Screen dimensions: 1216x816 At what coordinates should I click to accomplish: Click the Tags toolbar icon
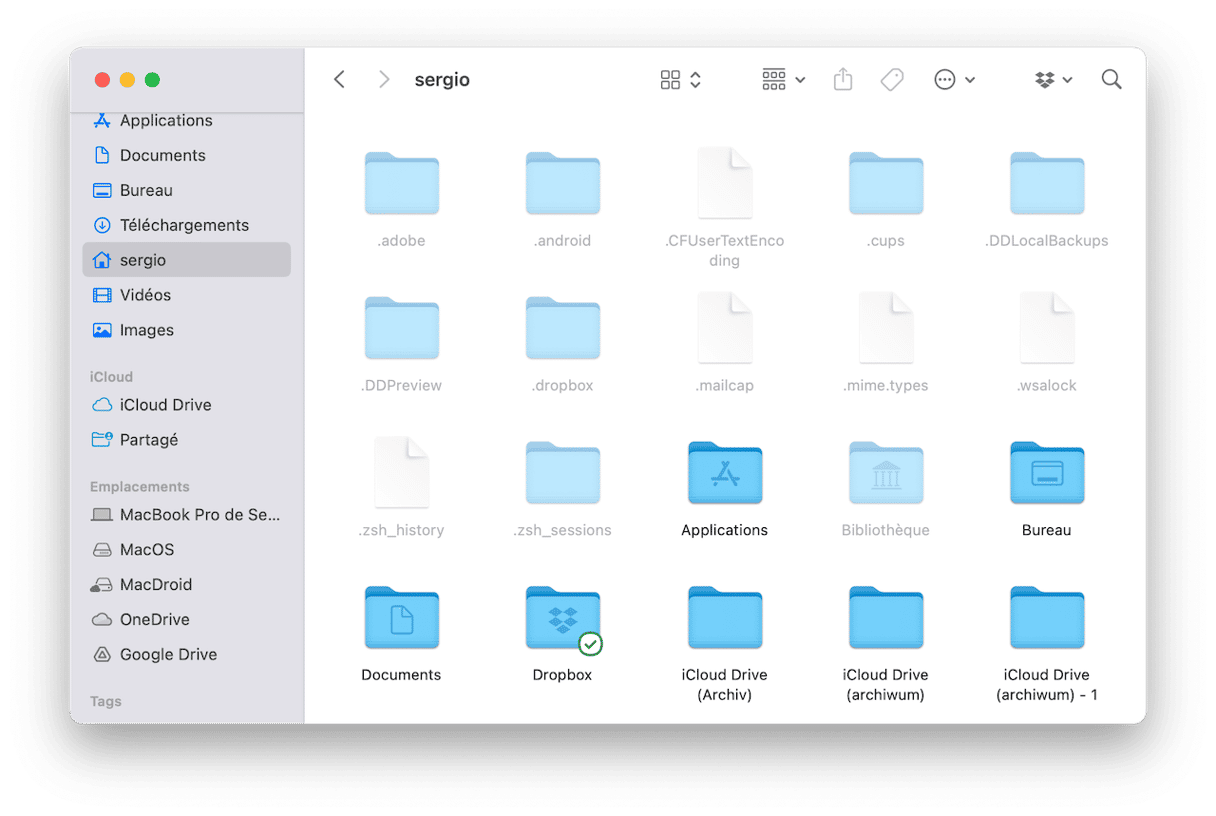click(x=892, y=80)
